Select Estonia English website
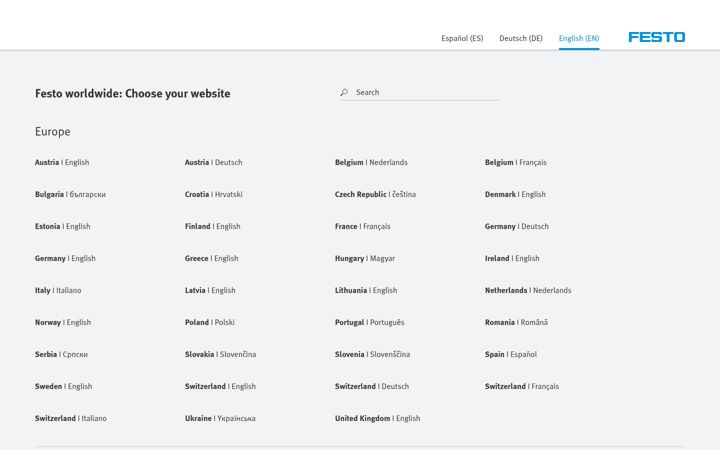The image size is (720, 450). [62, 226]
